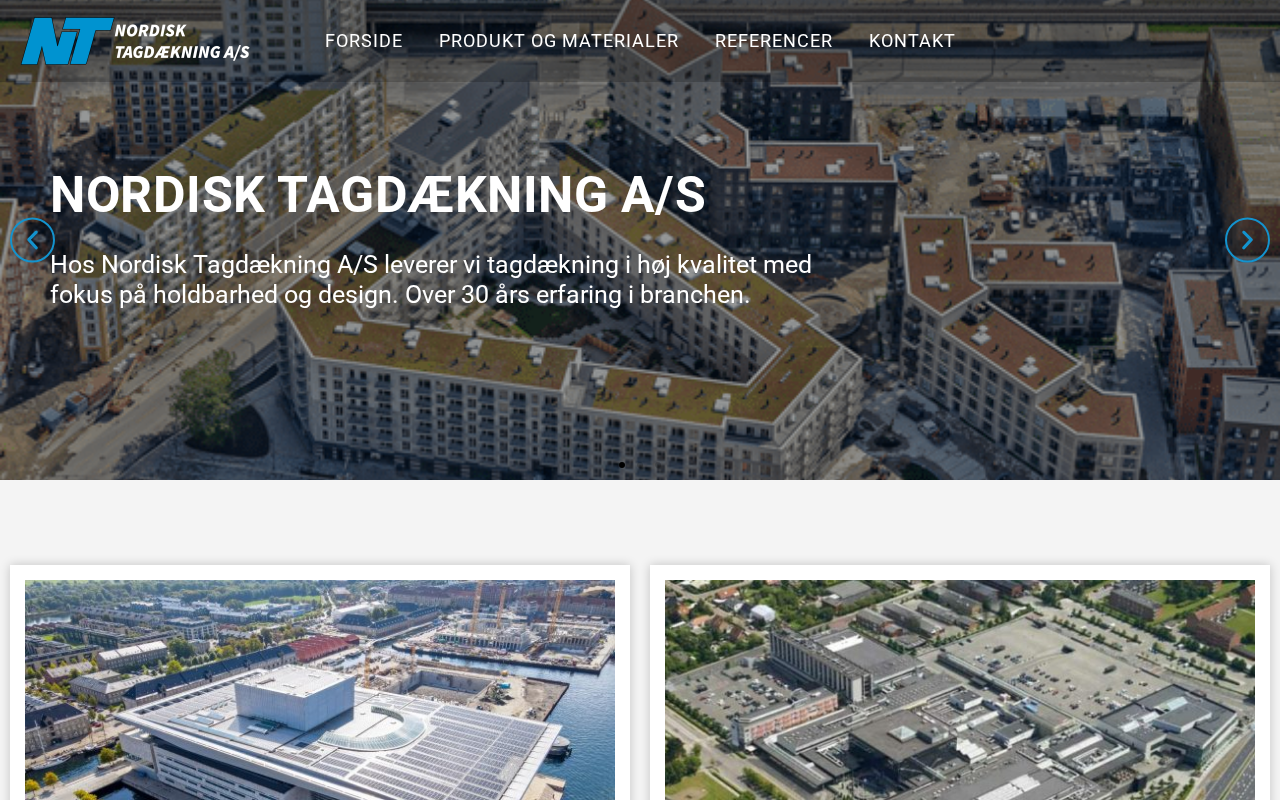Click the paragraph starting "Hos Nordisk Tagdækning A/S leverer"
The width and height of the screenshot is (1280, 800).
[x=431, y=280]
